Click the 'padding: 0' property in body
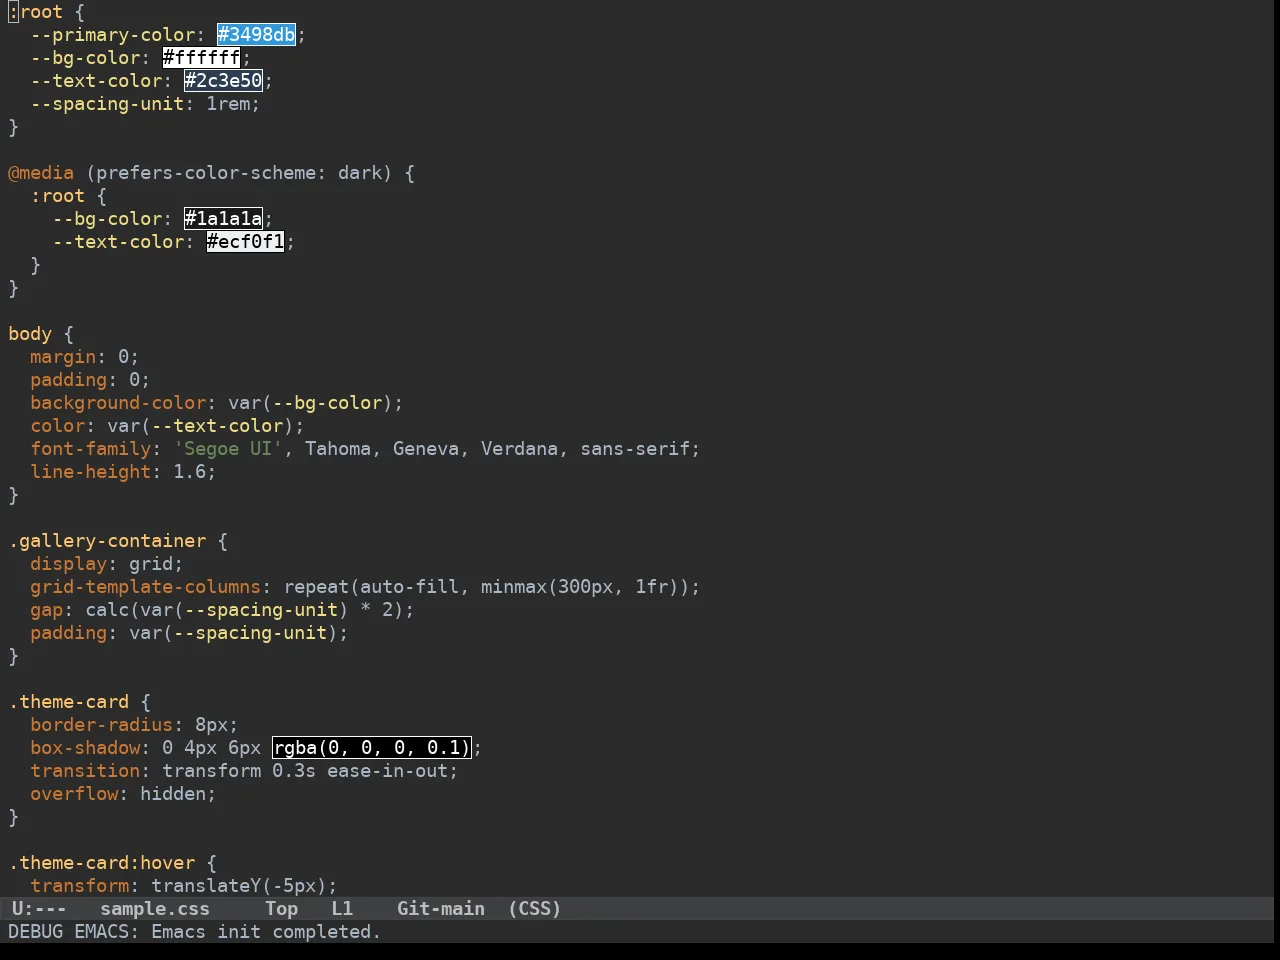 click(85, 380)
